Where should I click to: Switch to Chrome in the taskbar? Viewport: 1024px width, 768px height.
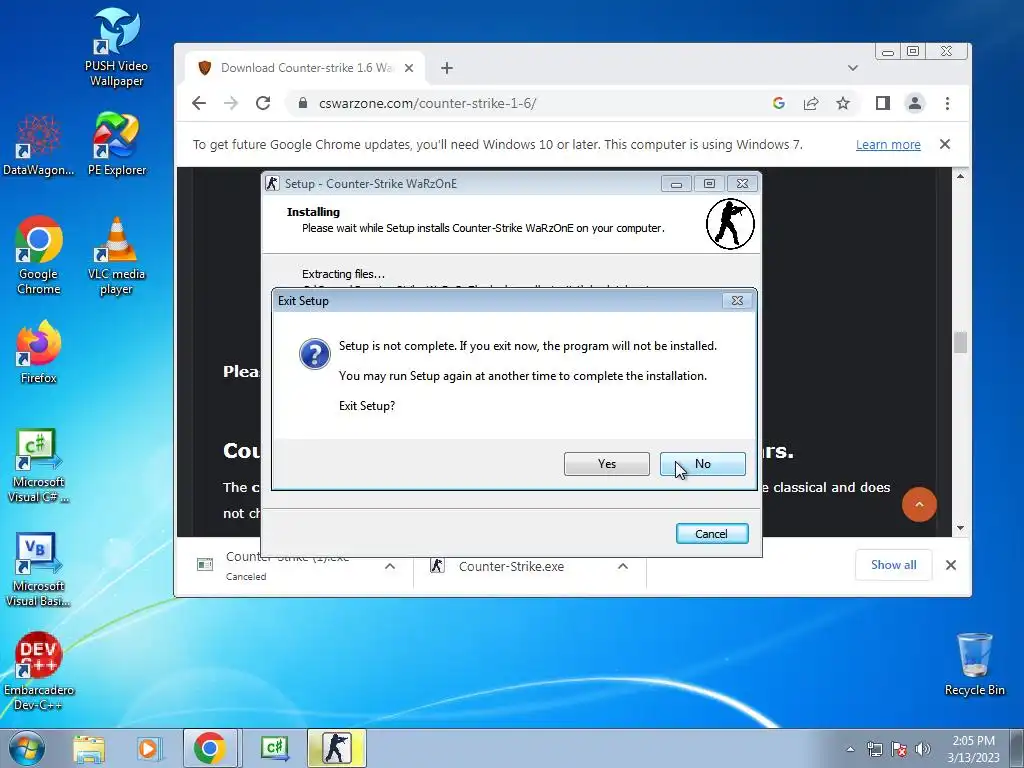pyautogui.click(x=210, y=748)
